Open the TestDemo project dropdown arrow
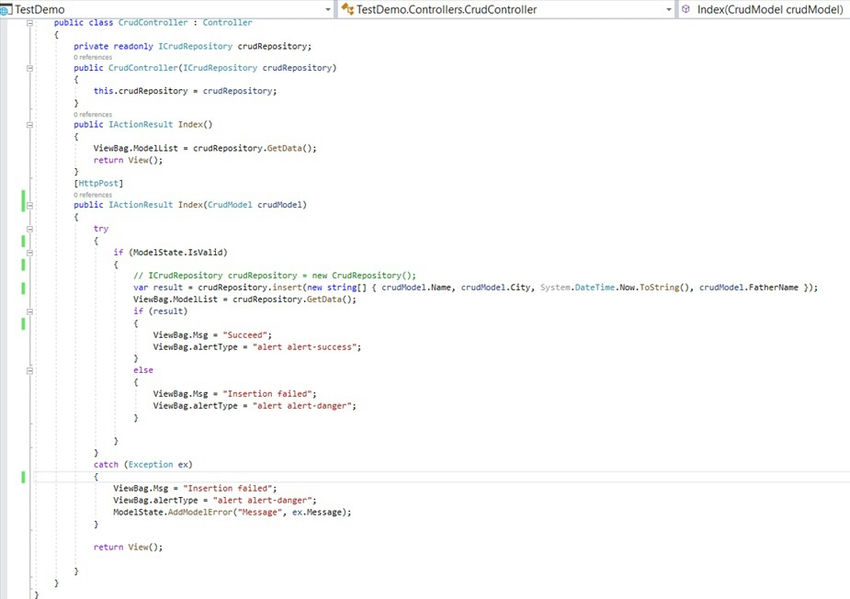The width and height of the screenshot is (850, 599). 328,10
